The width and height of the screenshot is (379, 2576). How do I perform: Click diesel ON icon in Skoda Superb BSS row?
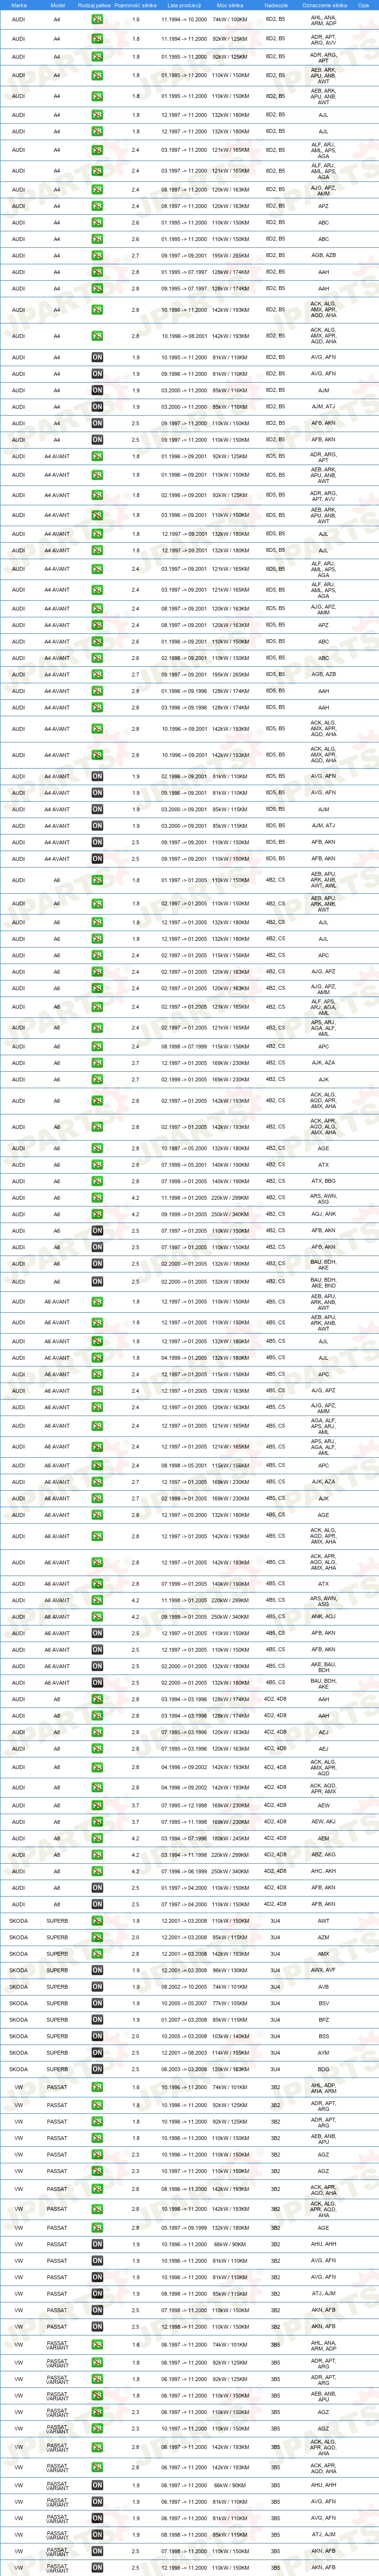coord(97,2036)
